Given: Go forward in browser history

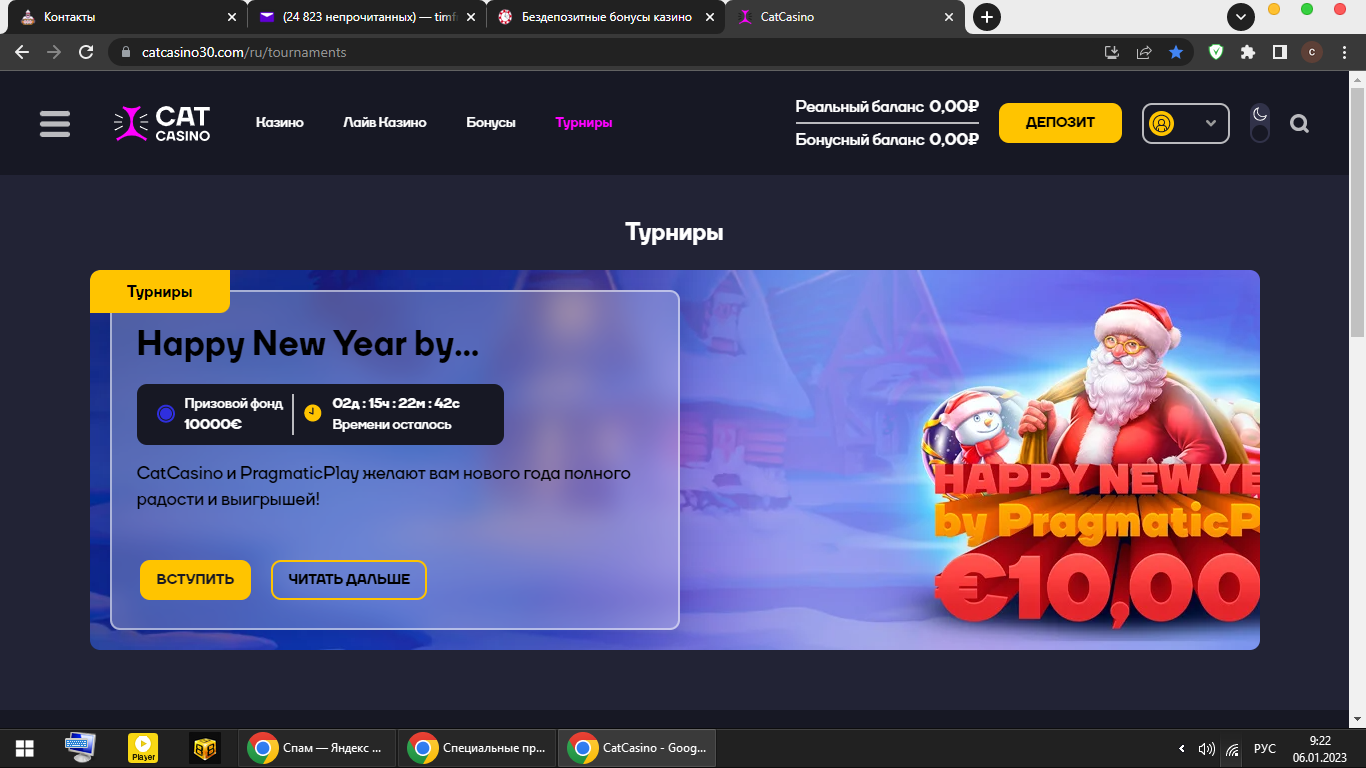Looking at the screenshot, I should click(54, 52).
